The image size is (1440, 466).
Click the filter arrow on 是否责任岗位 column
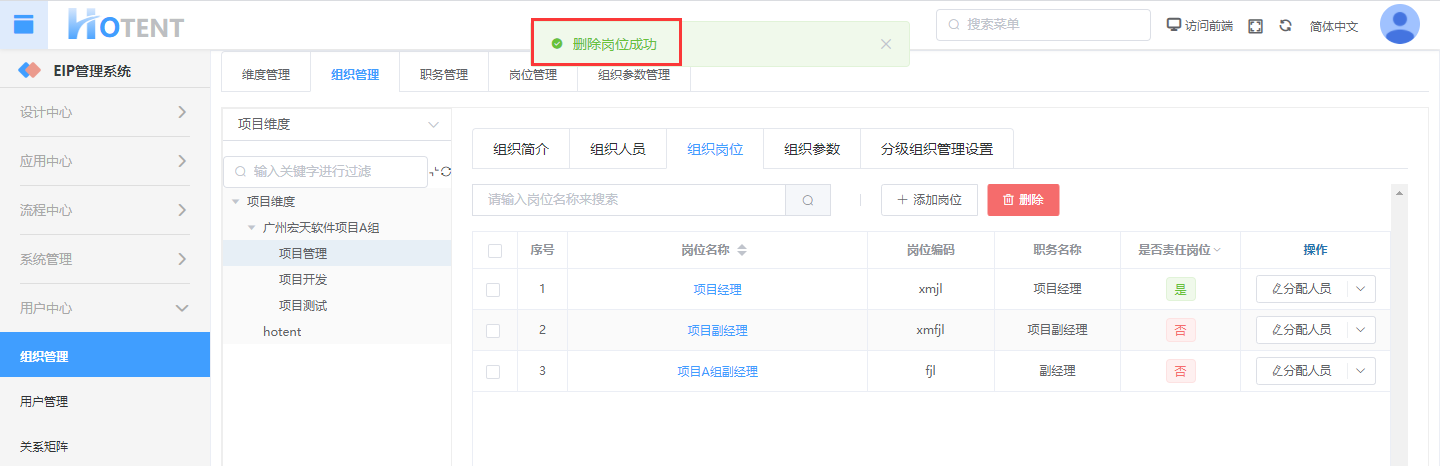point(1217,250)
